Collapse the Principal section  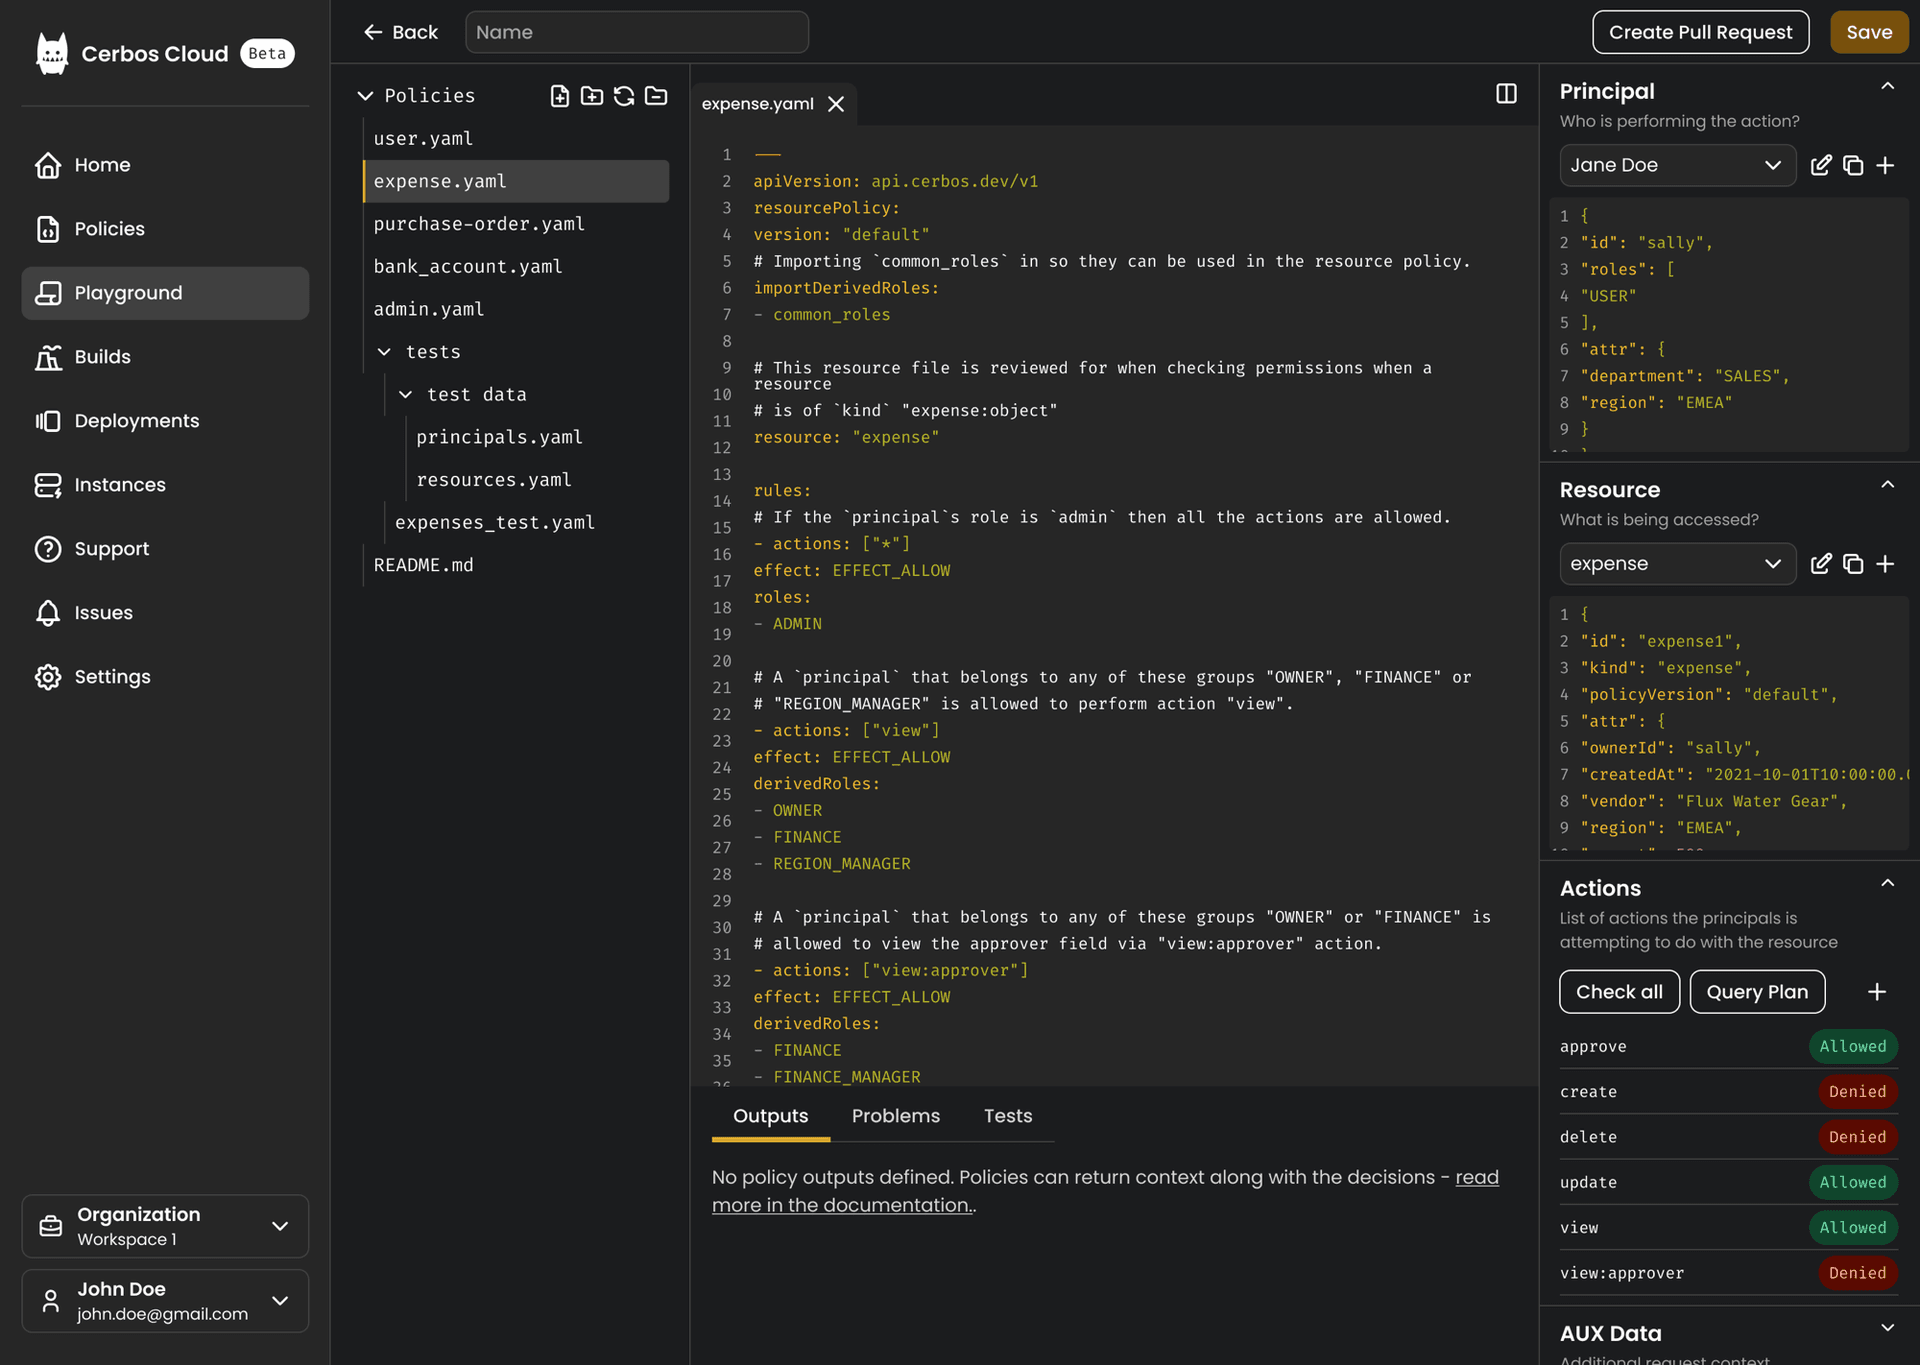1887,87
